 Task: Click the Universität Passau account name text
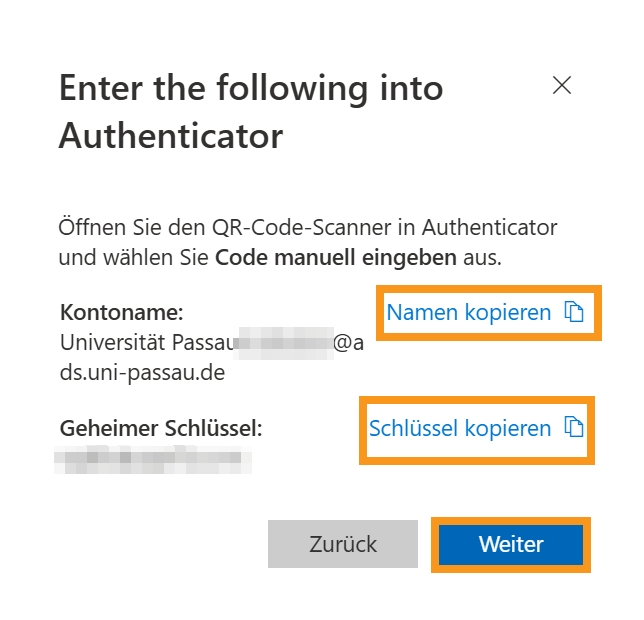tap(146, 342)
